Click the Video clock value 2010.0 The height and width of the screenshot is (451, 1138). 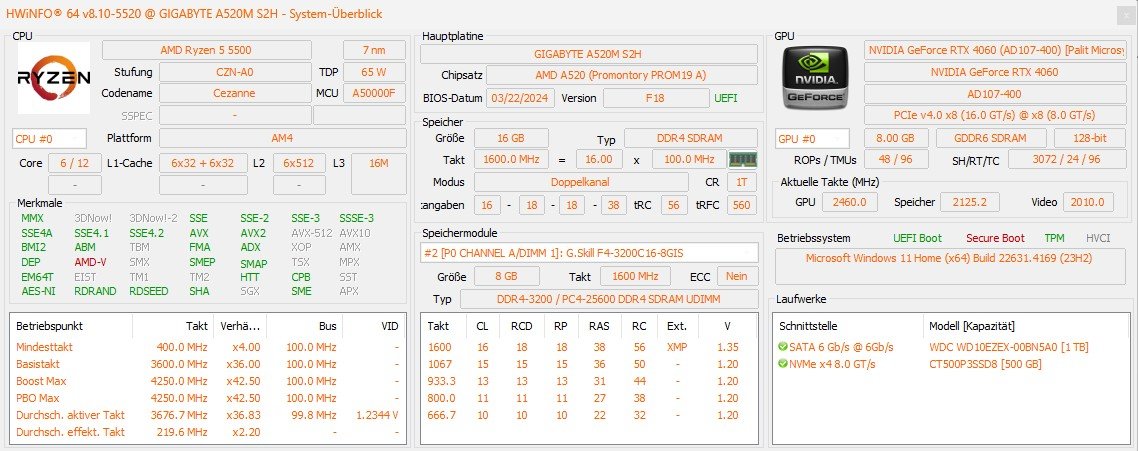pyautogui.click(x=1089, y=202)
